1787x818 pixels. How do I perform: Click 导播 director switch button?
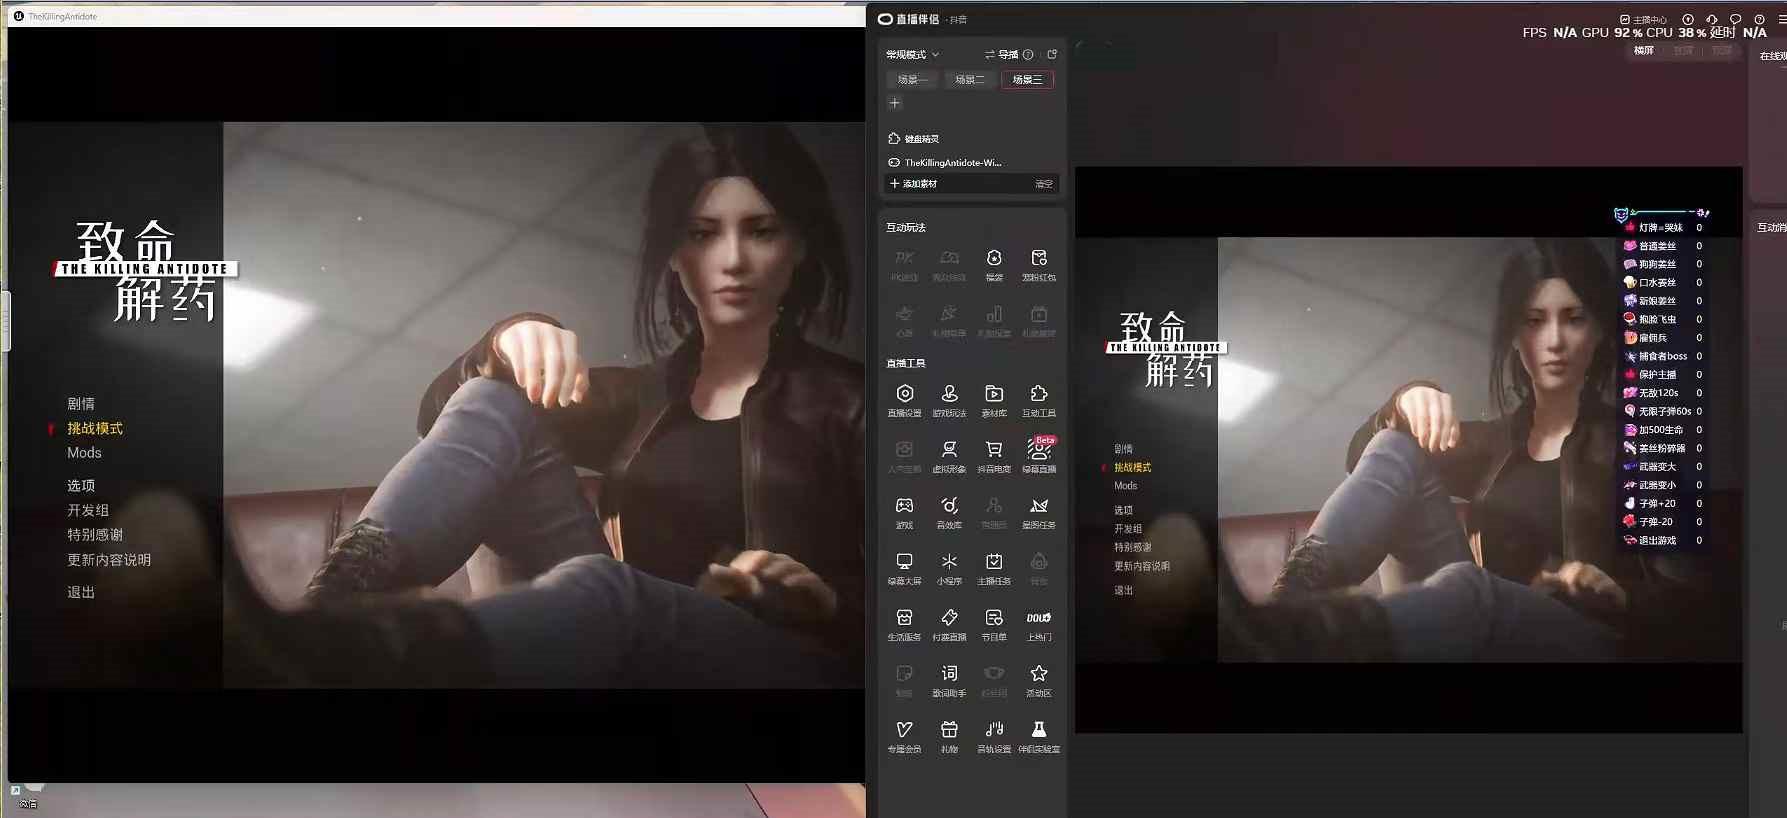click(1002, 55)
